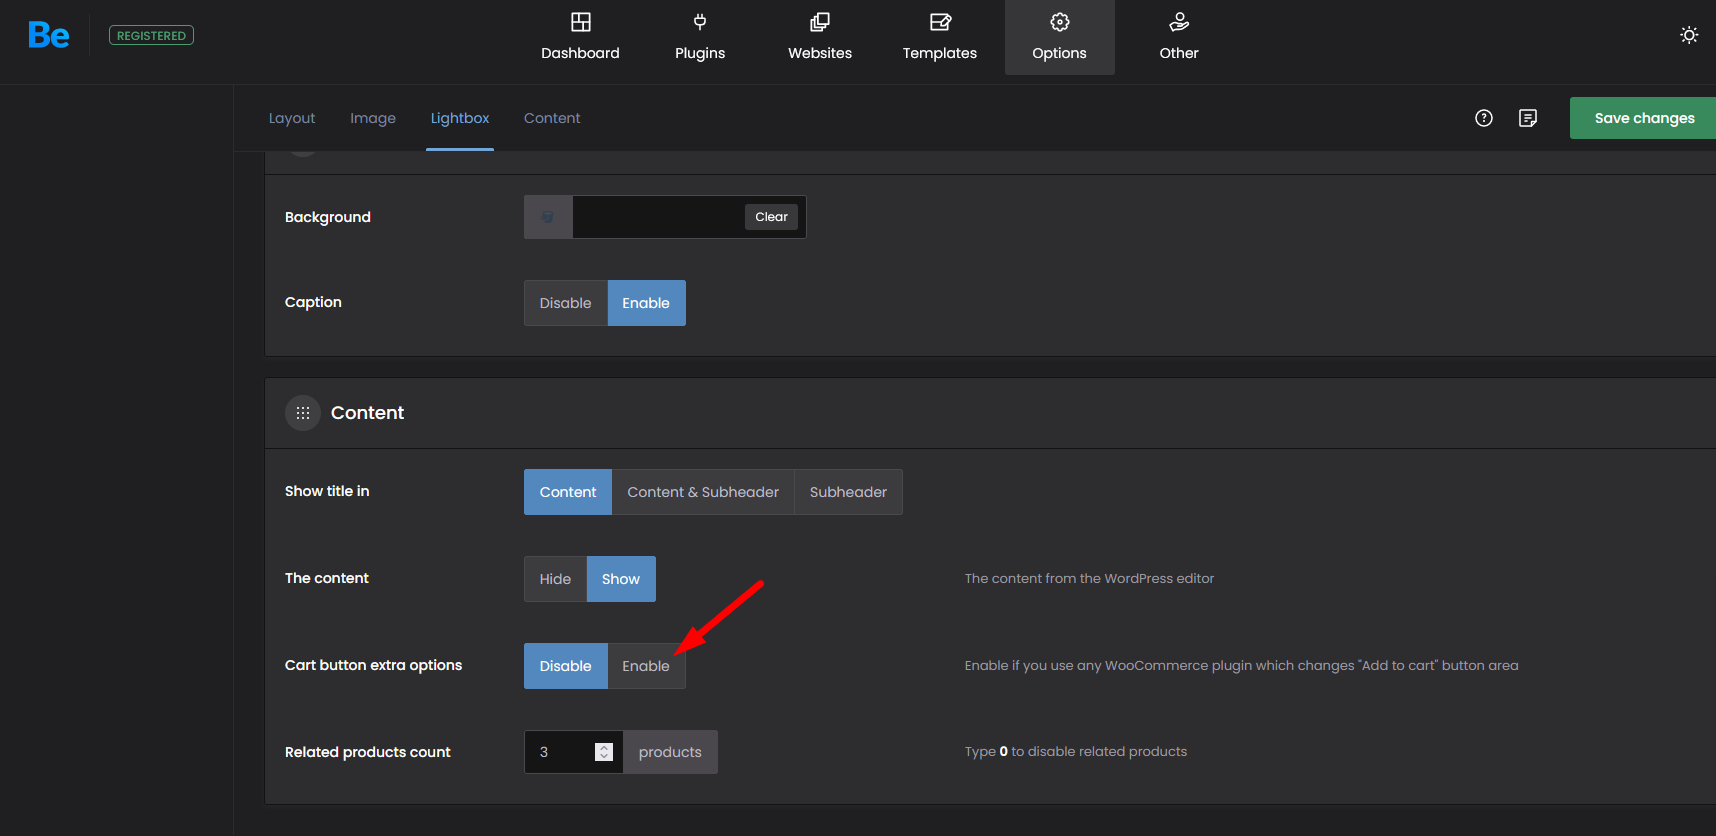The width and height of the screenshot is (1716, 836).
Task: Click the 'Caption' option label
Action: tap(313, 302)
